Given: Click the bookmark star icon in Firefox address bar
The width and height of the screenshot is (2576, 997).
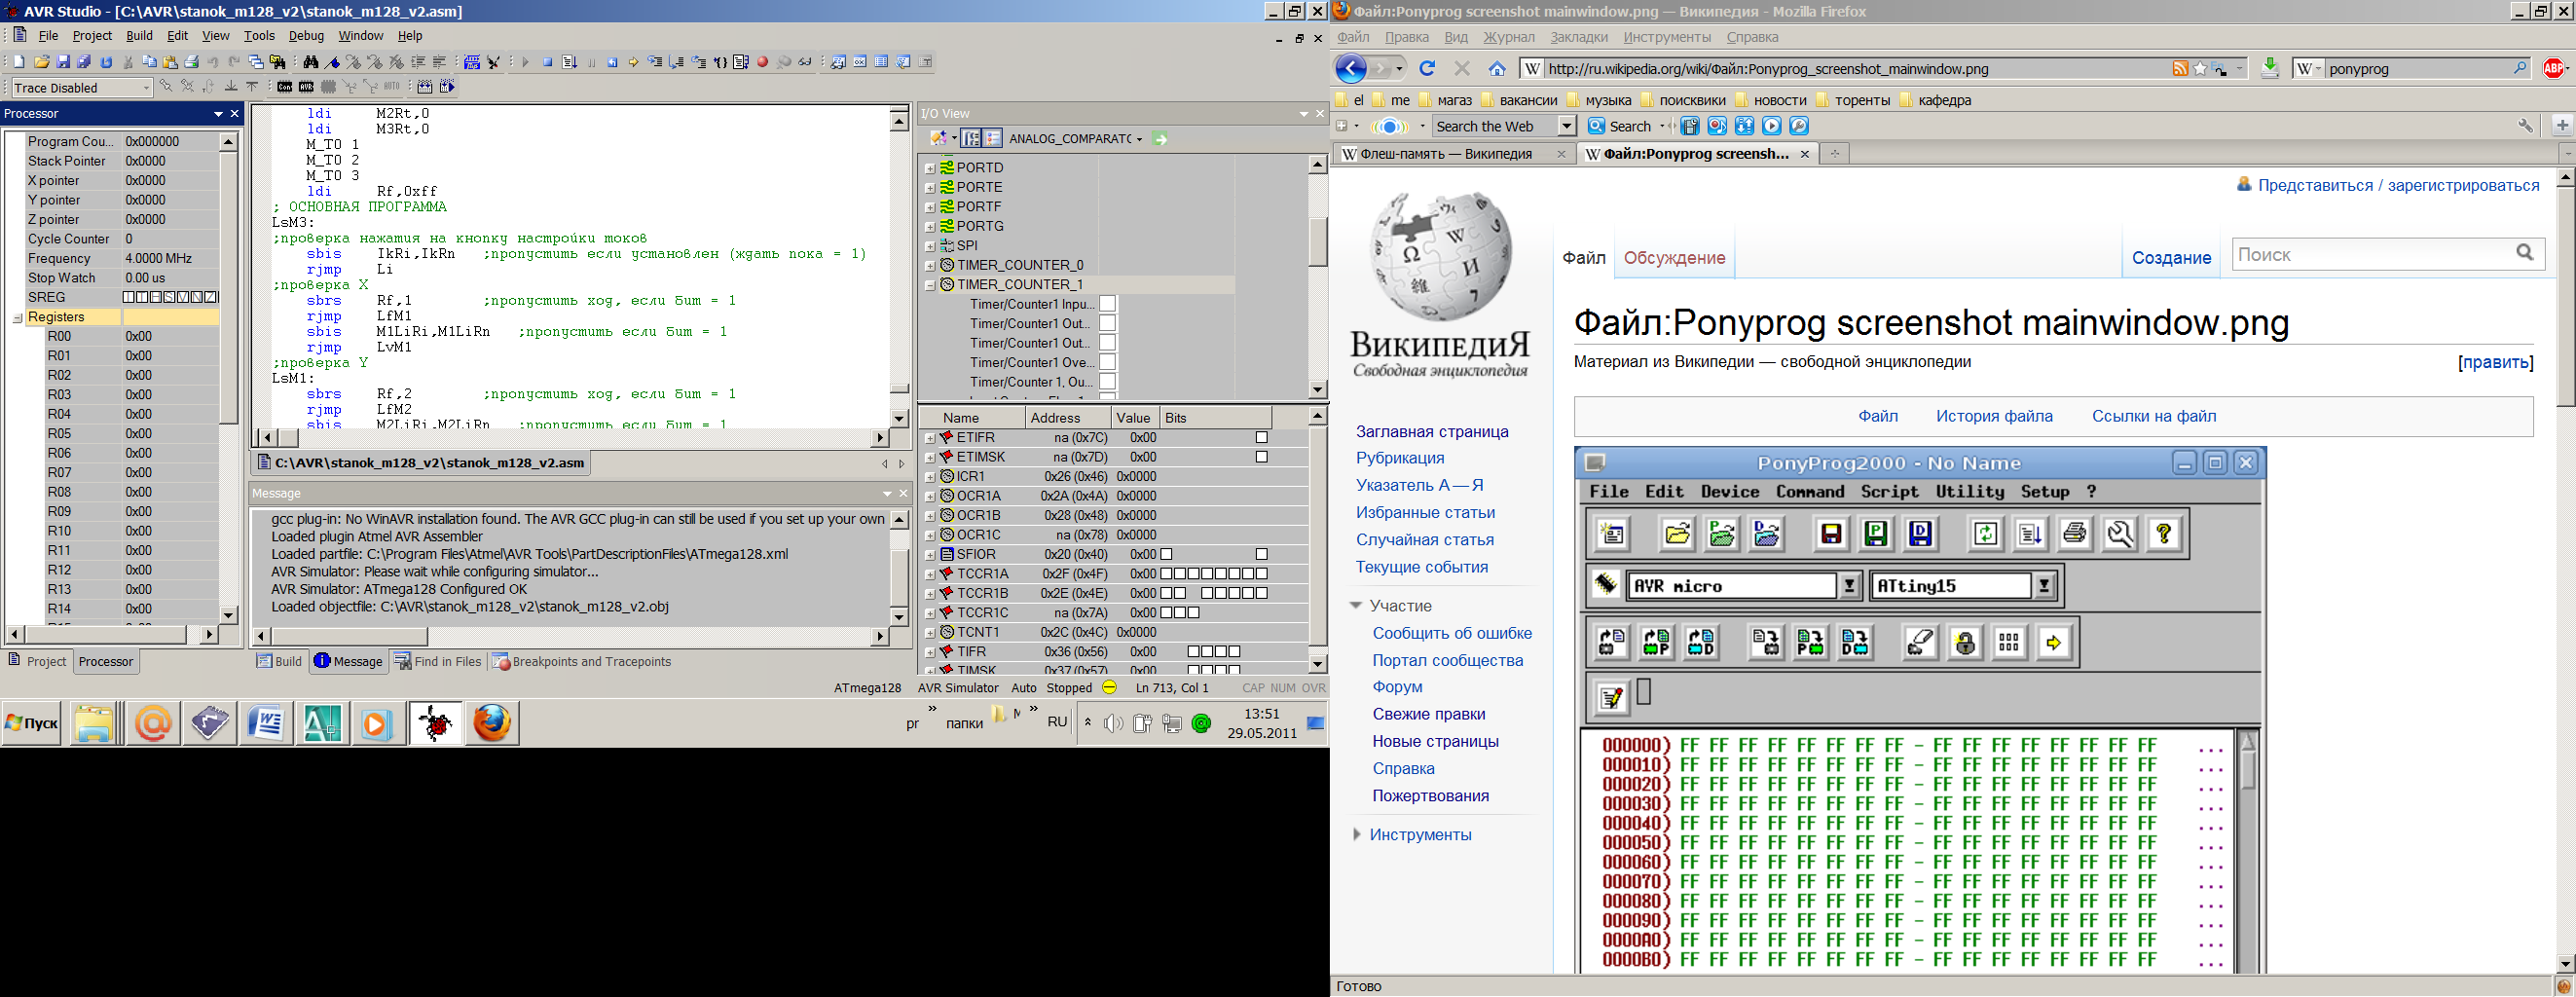Looking at the screenshot, I should [2200, 68].
